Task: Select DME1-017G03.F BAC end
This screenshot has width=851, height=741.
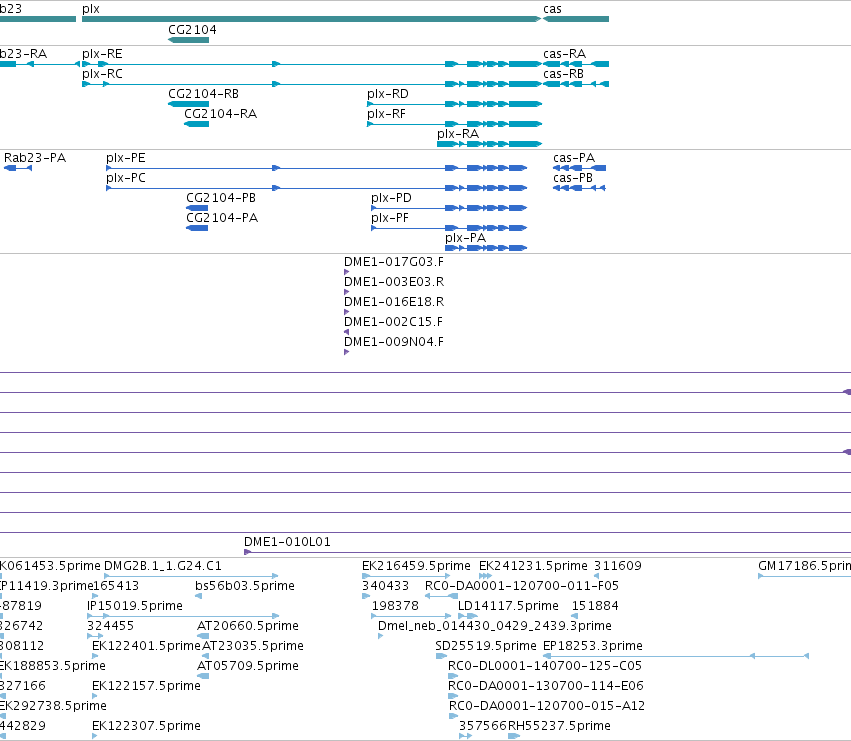Action: click(347, 272)
